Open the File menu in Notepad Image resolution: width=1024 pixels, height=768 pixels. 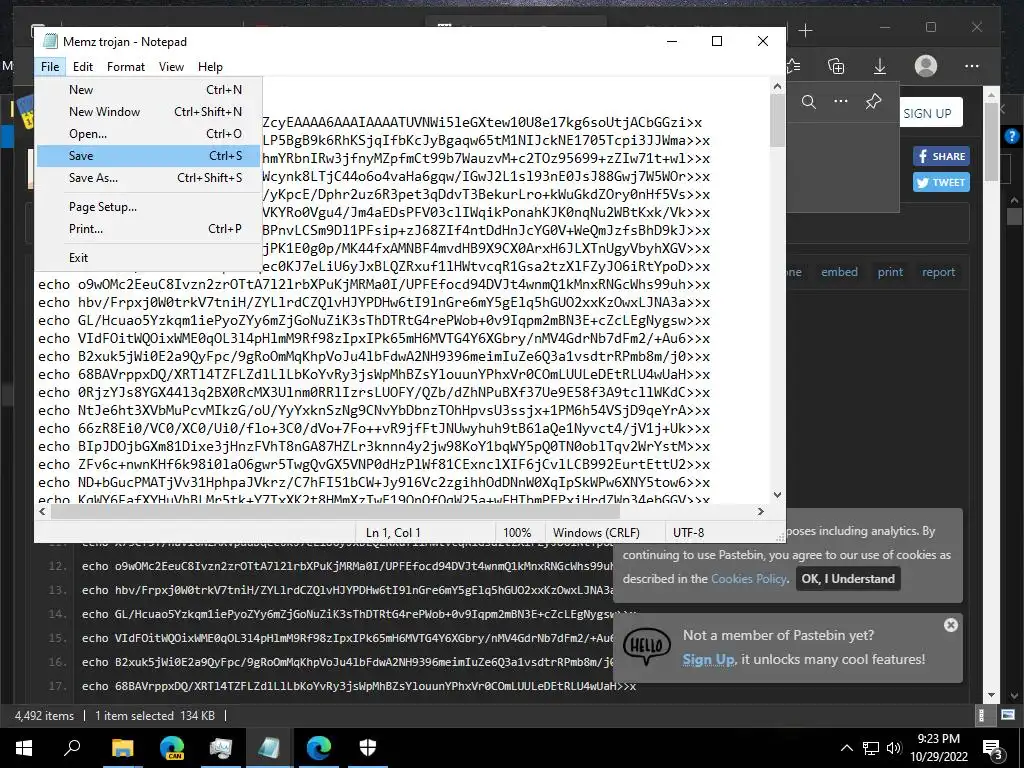(x=50, y=67)
